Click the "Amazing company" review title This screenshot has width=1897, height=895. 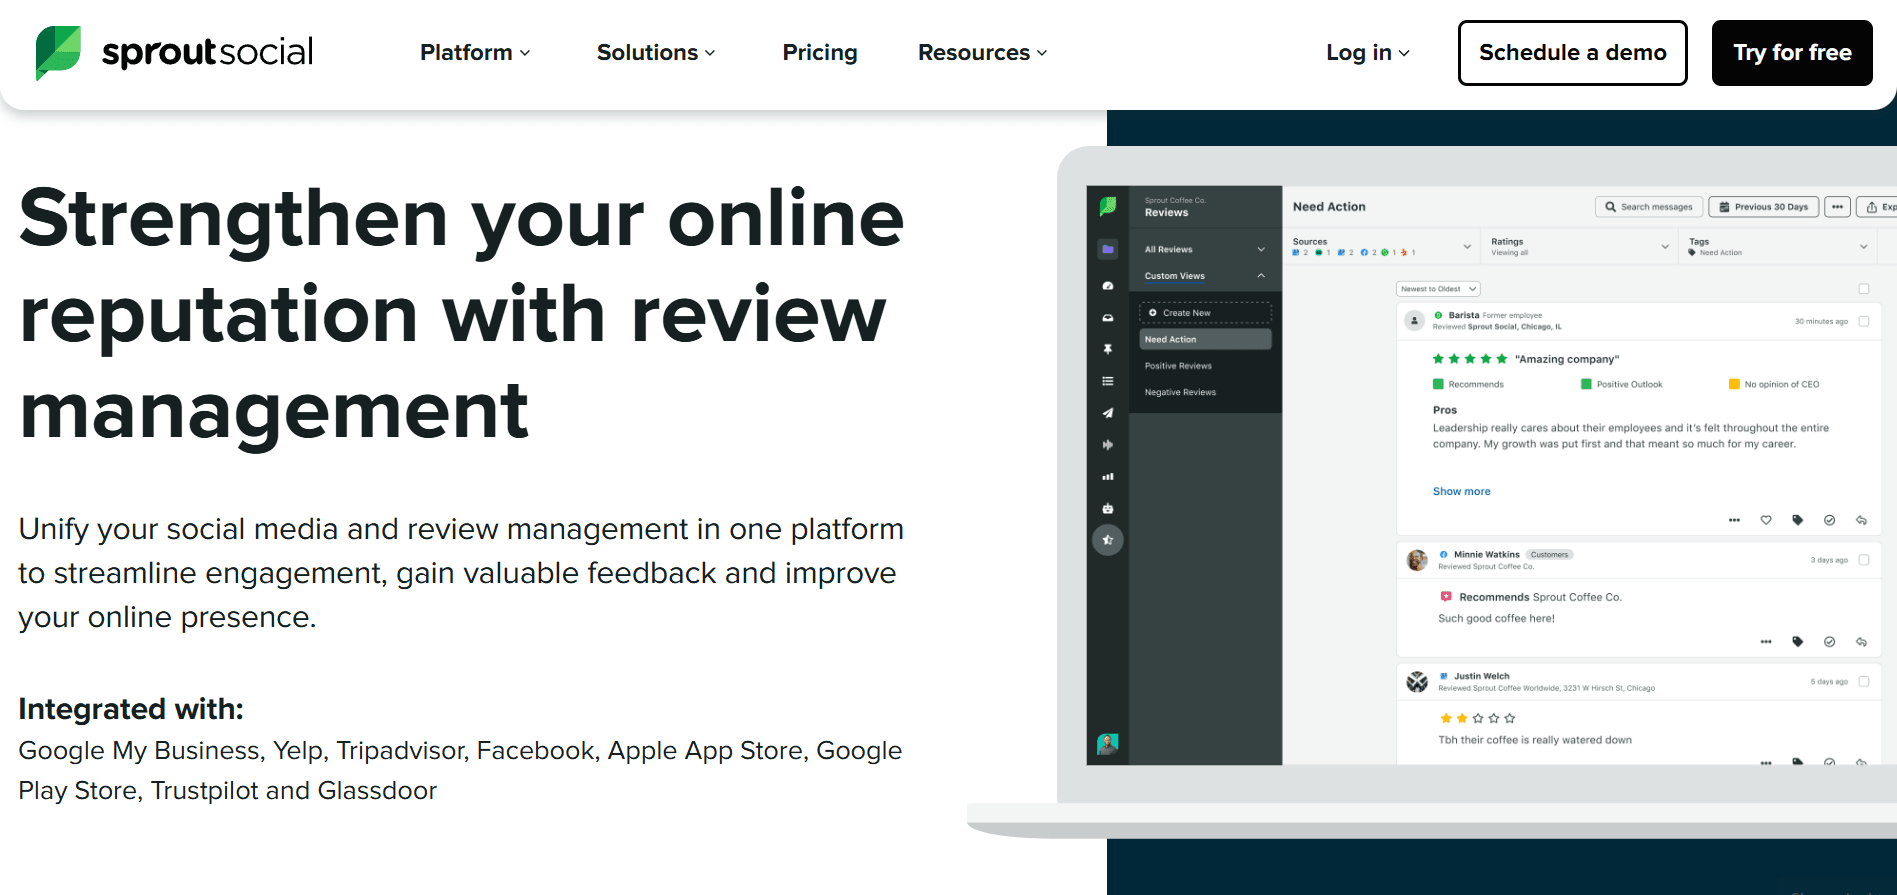[x=1566, y=359]
